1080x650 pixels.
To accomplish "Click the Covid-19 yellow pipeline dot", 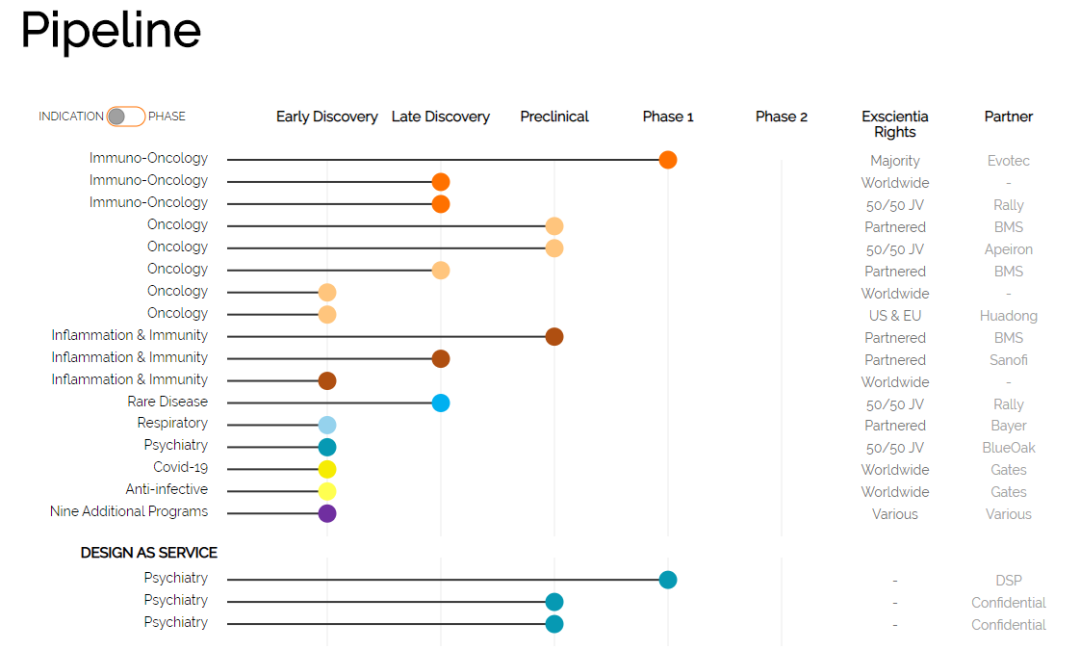I will (327, 469).
